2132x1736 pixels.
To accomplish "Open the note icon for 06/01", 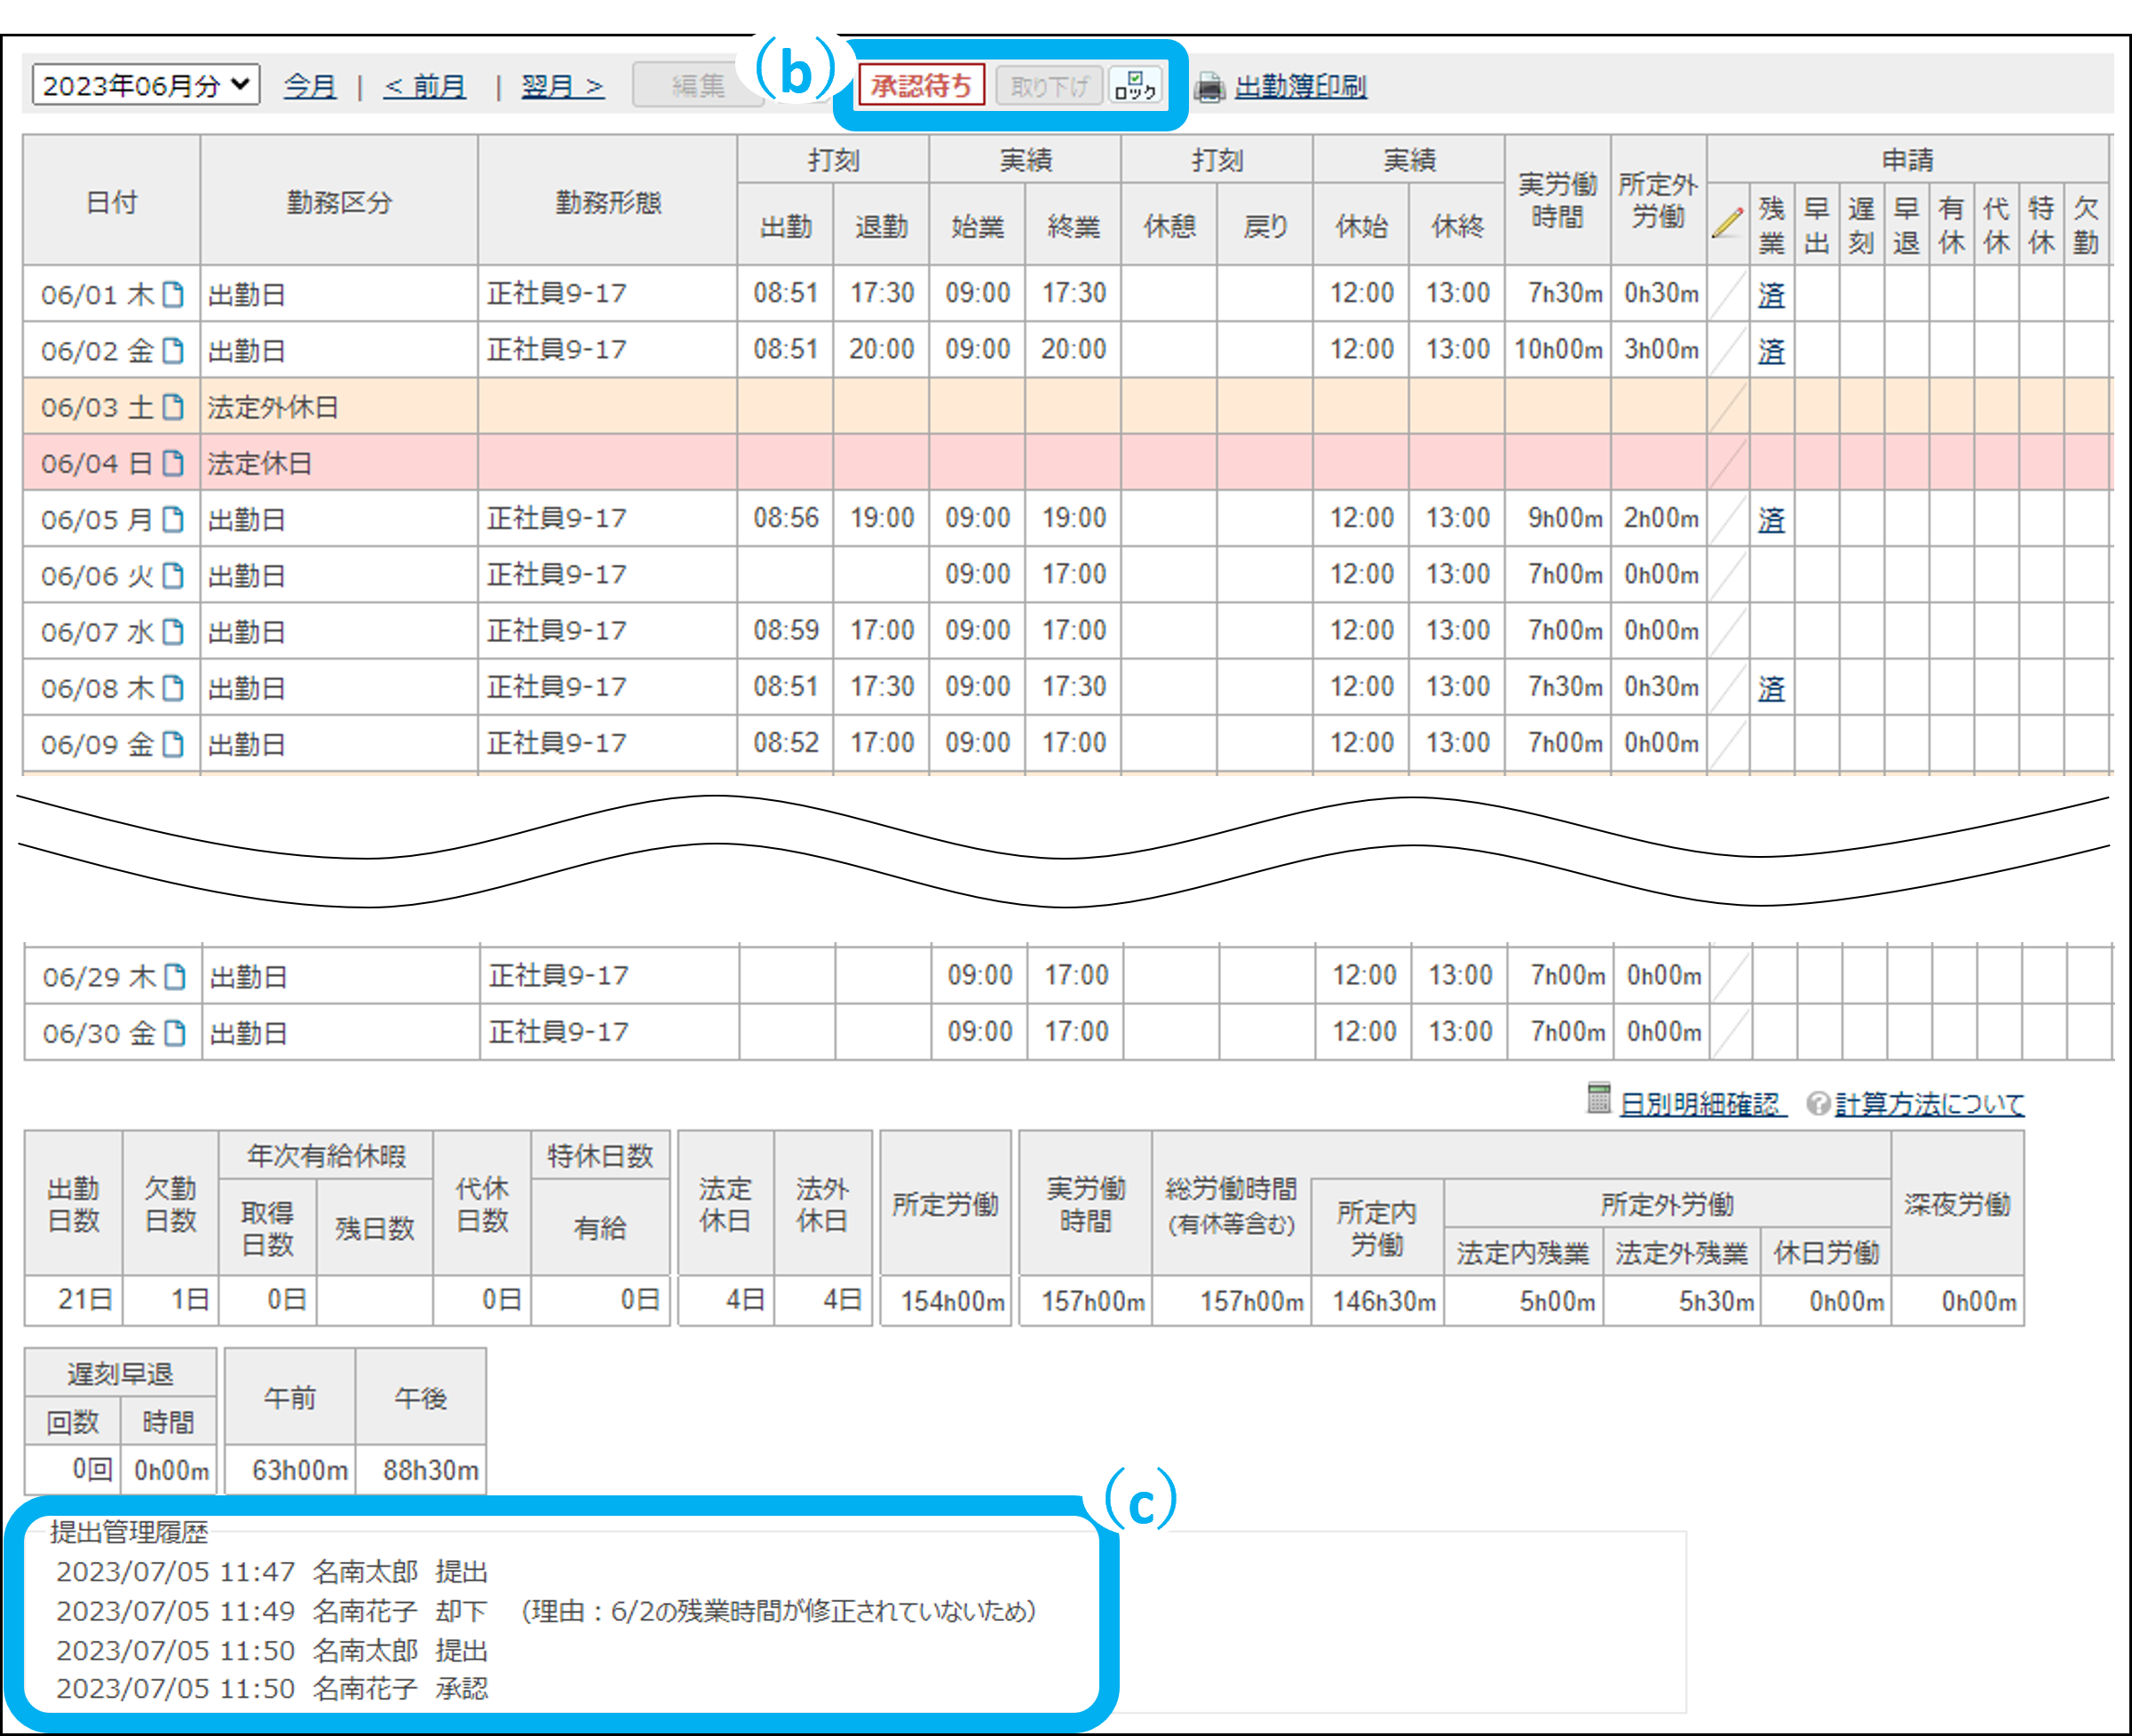I will pos(173,294).
